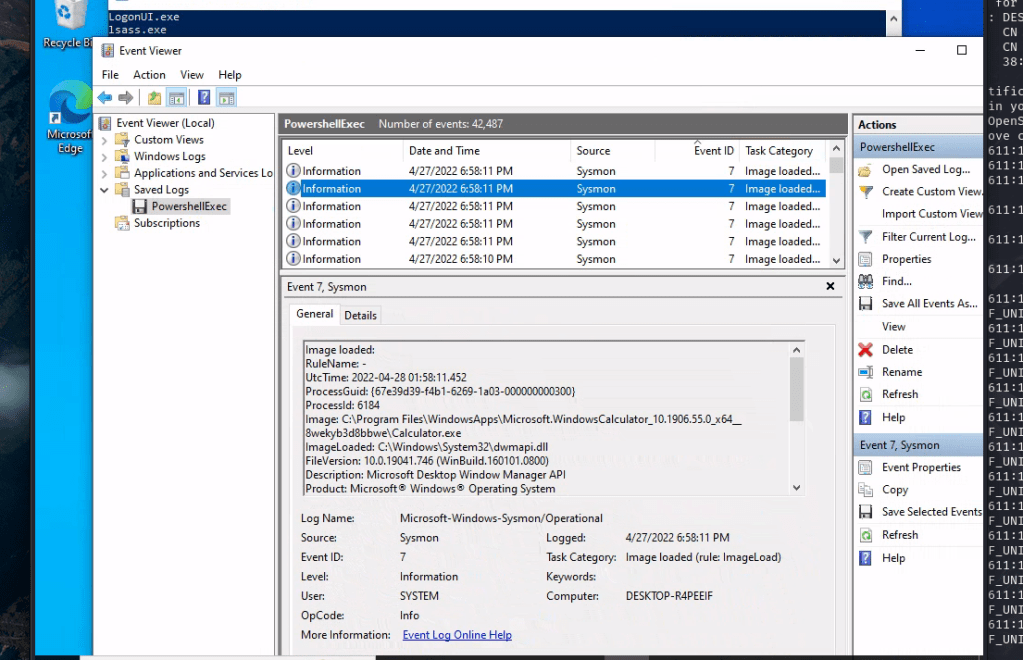1023x660 pixels.
Task: Switch to the Details tab
Action: pyautogui.click(x=360, y=314)
